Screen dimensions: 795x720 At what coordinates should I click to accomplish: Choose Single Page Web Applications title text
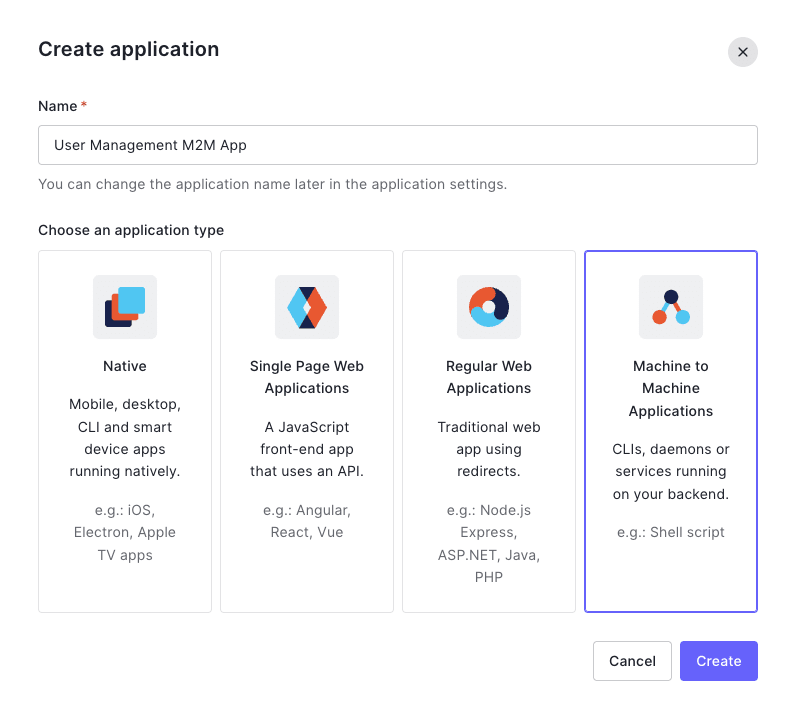(x=307, y=377)
